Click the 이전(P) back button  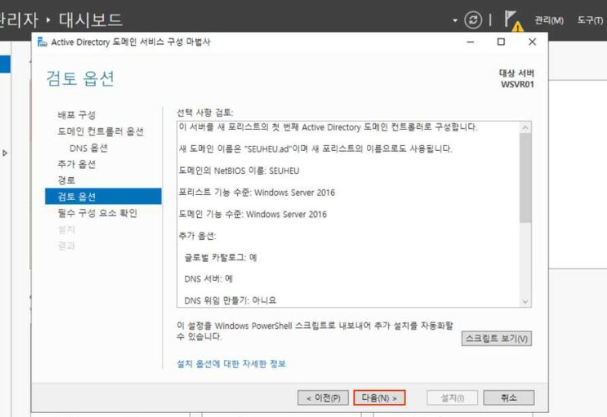[323, 398]
